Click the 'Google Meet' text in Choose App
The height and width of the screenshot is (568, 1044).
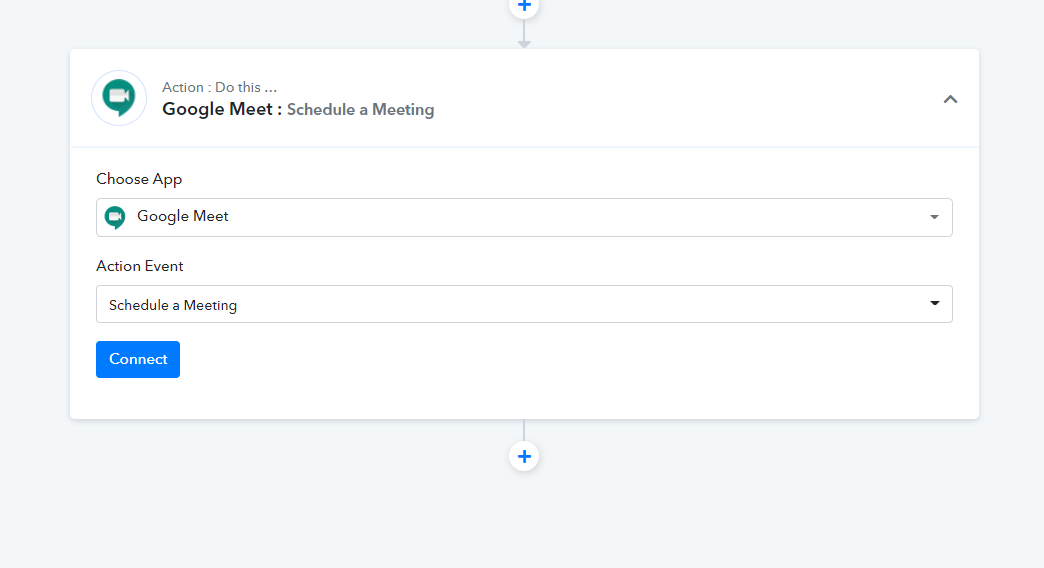(x=182, y=216)
